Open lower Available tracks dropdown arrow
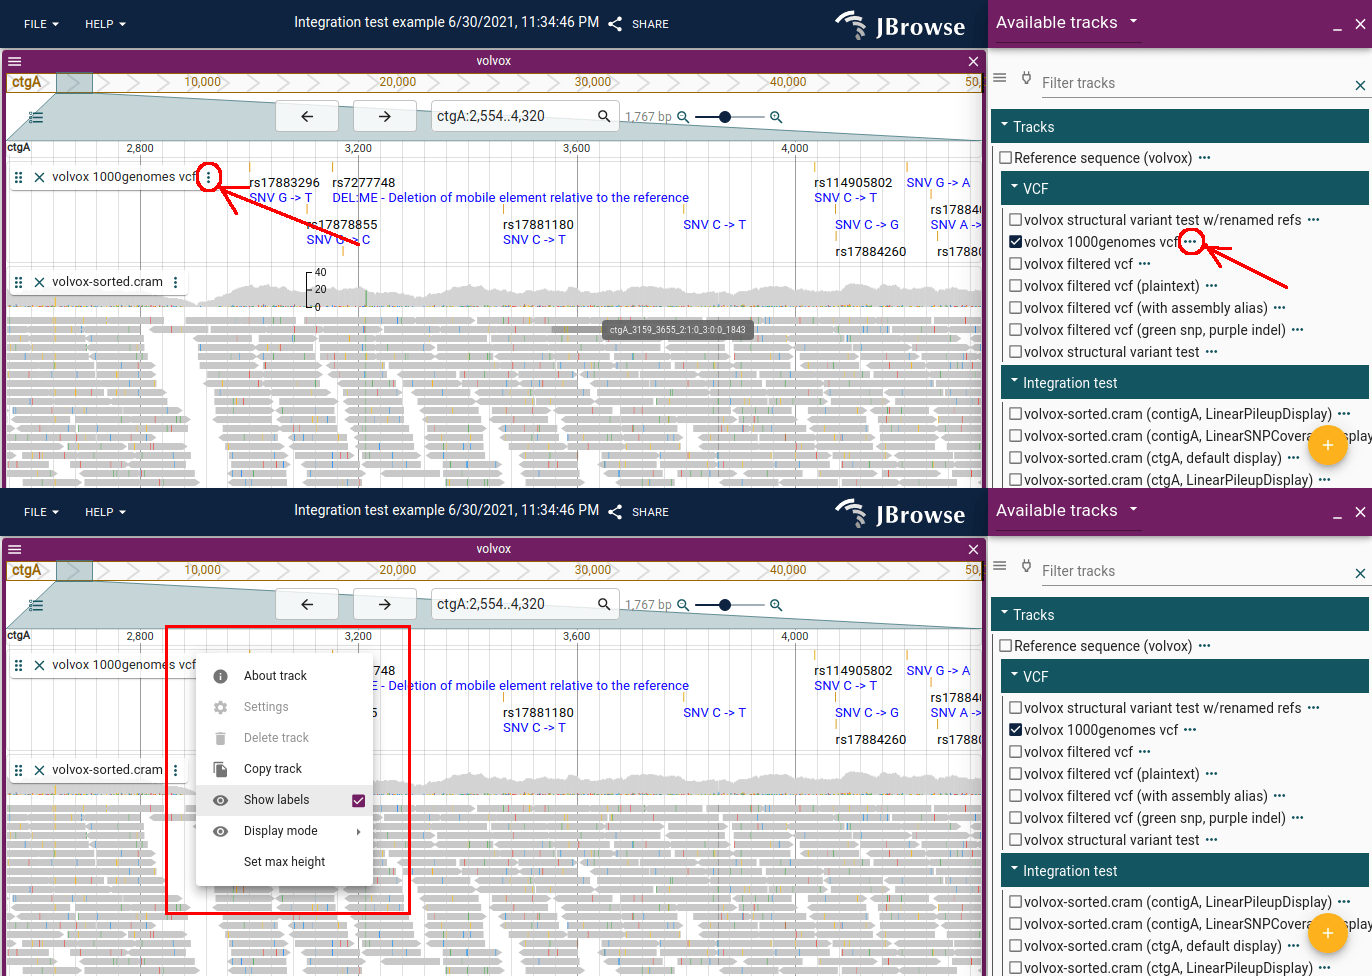Viewport: 1372px width, 976px height. (1133, 509)
